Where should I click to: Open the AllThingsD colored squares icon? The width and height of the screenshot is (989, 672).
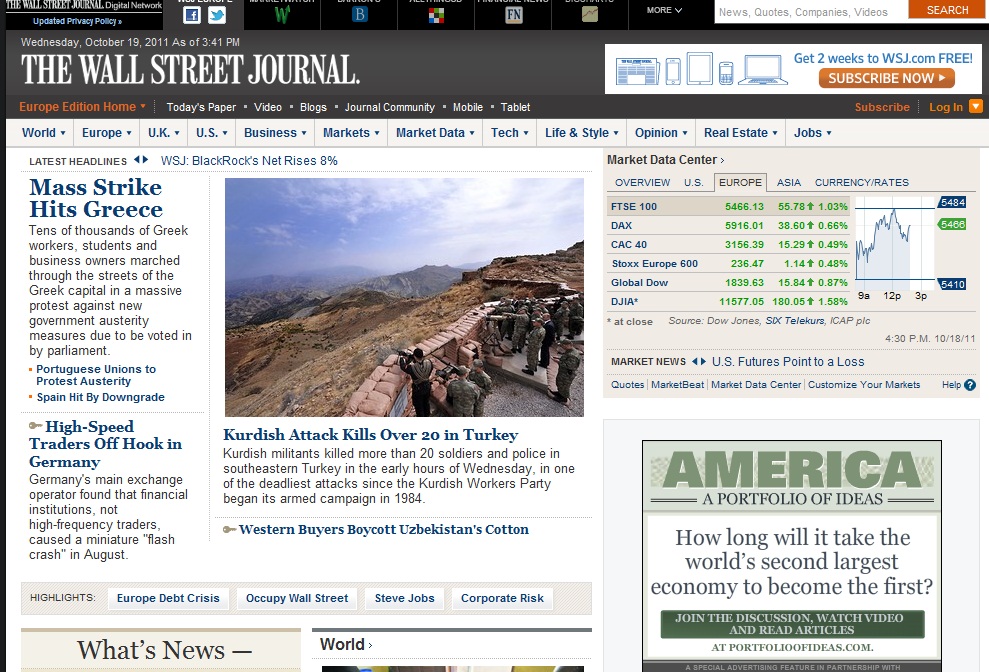pos(436,15)
